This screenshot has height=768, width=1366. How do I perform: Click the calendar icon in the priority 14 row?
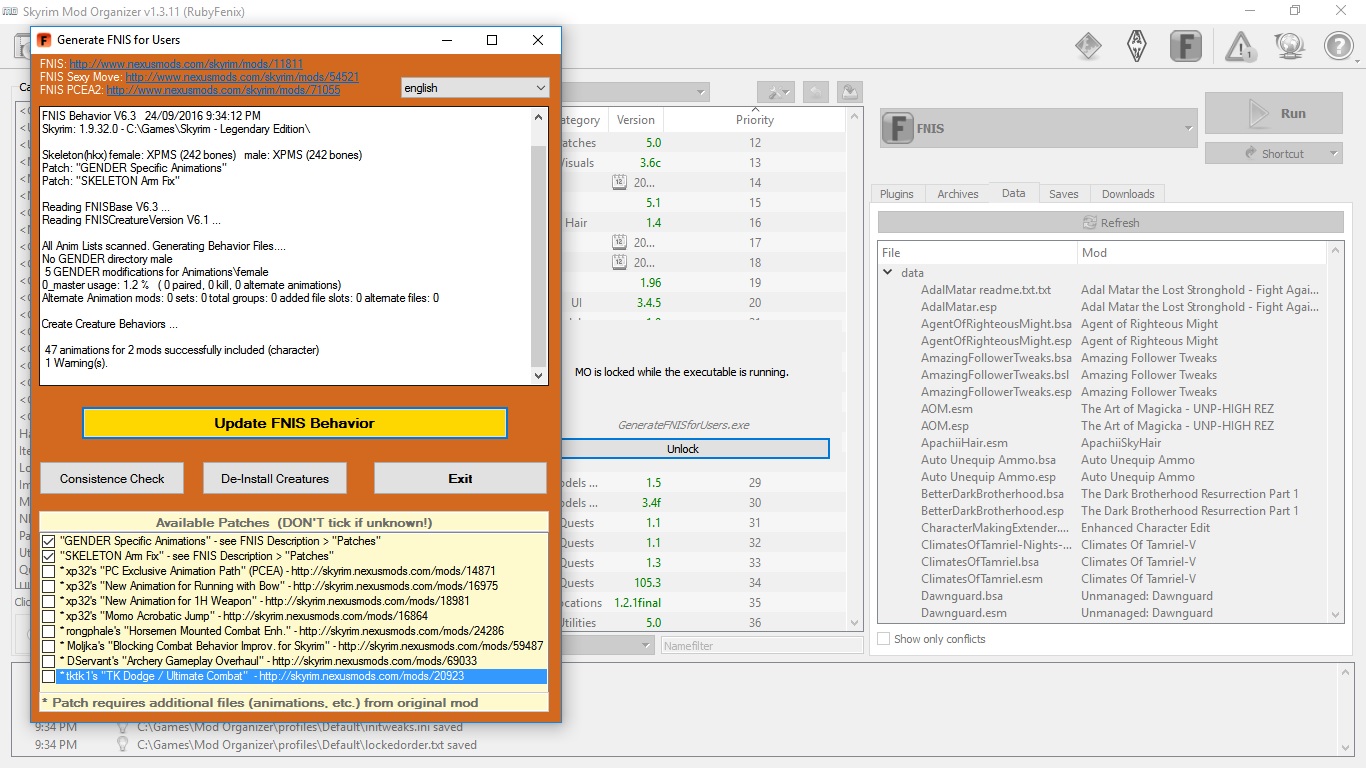pyautogui.click(x=619, y=183)
